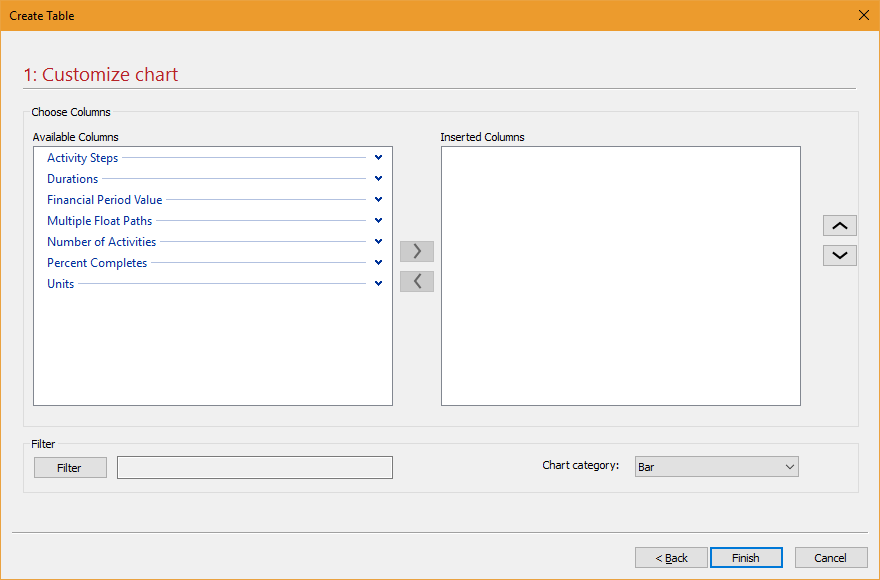880x580 pixels.
Task: Expand the Number of Activities group
Action: click(x=378, y=241)
